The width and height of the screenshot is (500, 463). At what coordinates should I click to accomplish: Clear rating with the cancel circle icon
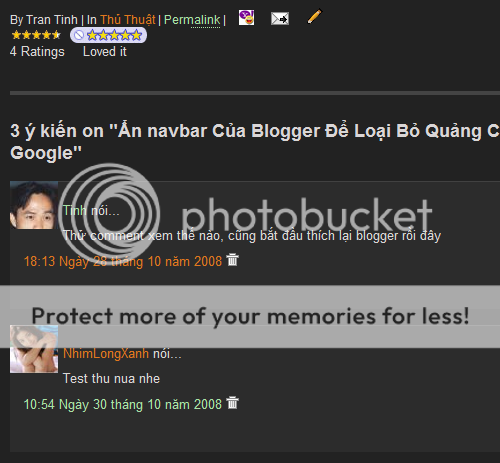pyautogui.click(x=79, y=35)
